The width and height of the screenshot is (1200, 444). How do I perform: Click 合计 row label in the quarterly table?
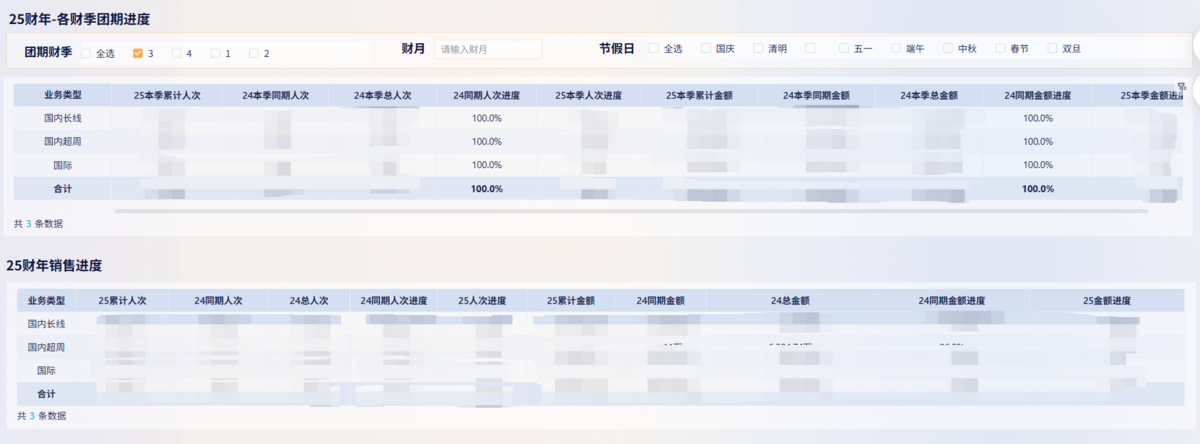[x=62, y=188]
